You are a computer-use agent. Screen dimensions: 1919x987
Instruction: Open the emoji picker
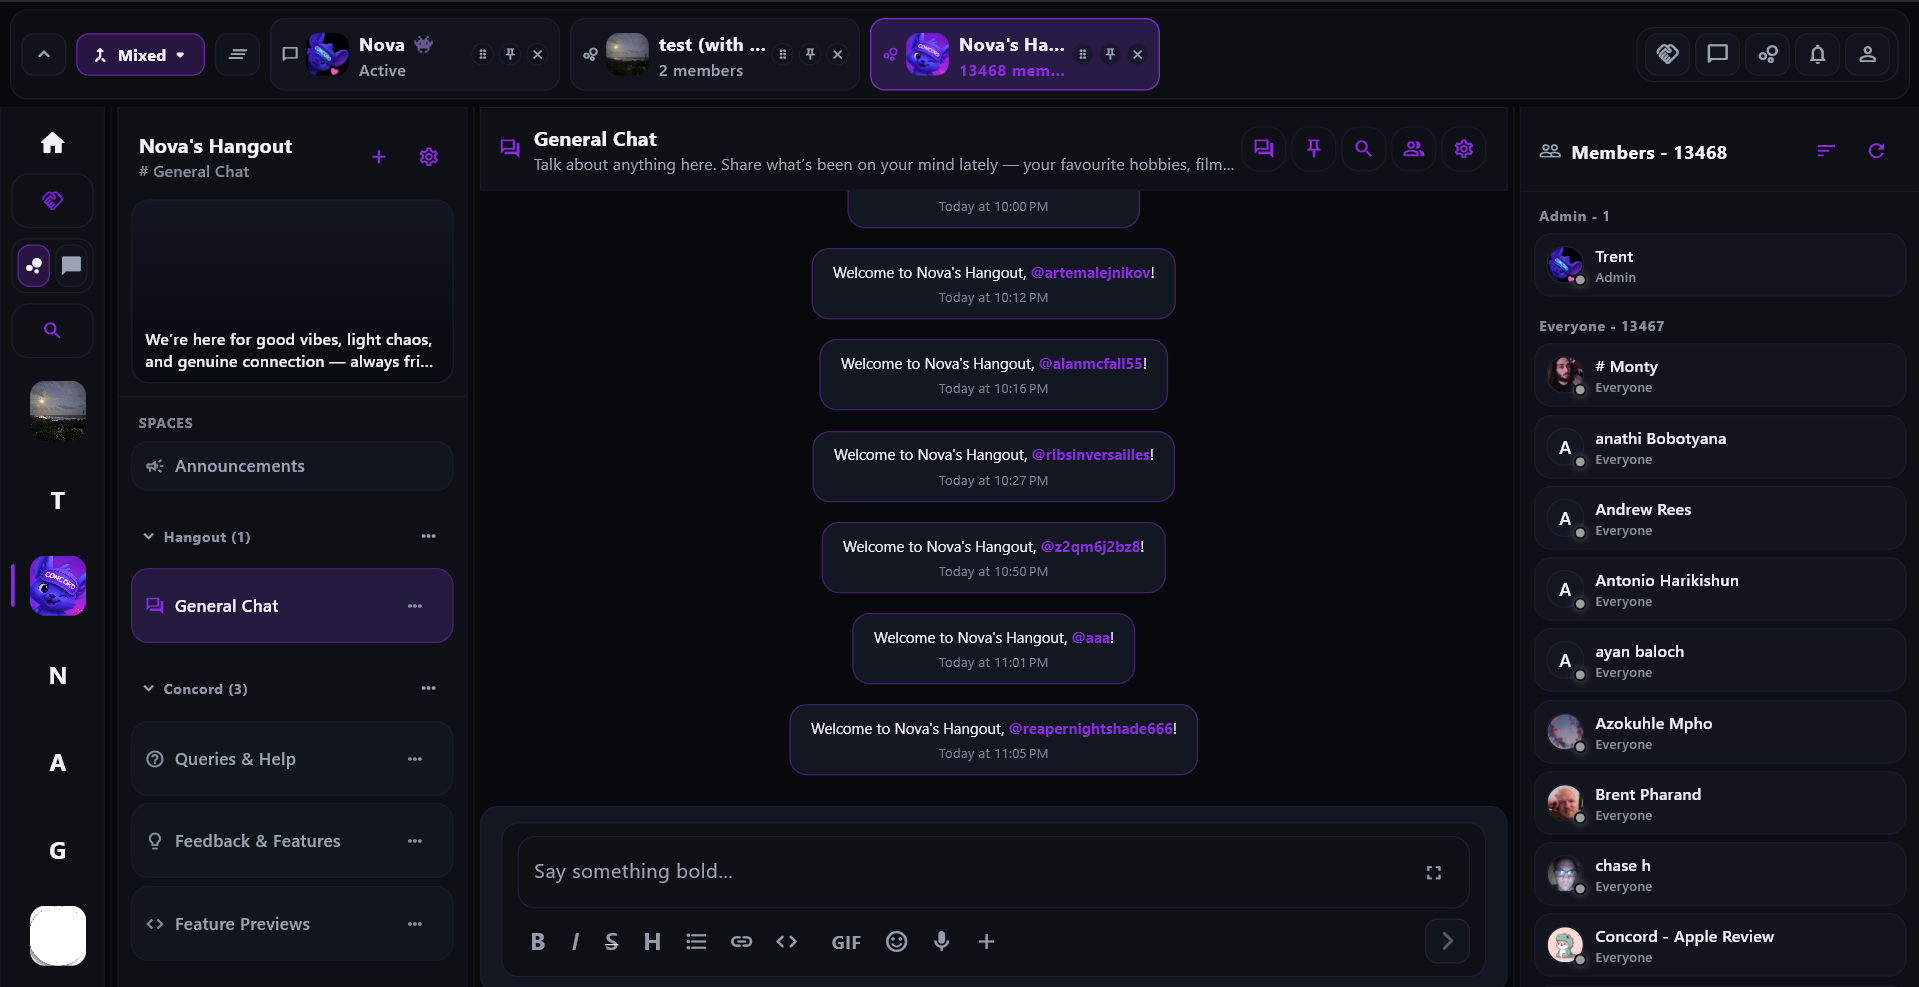tap(897, 941)
